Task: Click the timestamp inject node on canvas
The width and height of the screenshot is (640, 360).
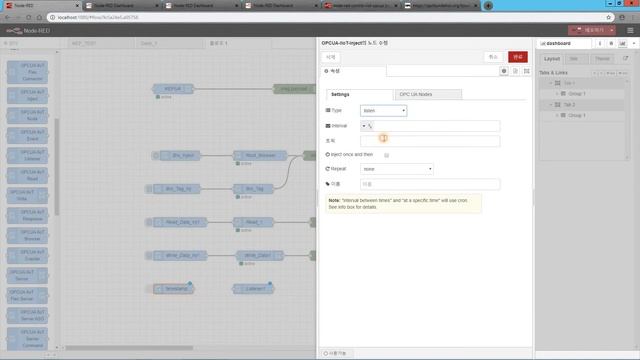Action: click(x=173, y=289)
